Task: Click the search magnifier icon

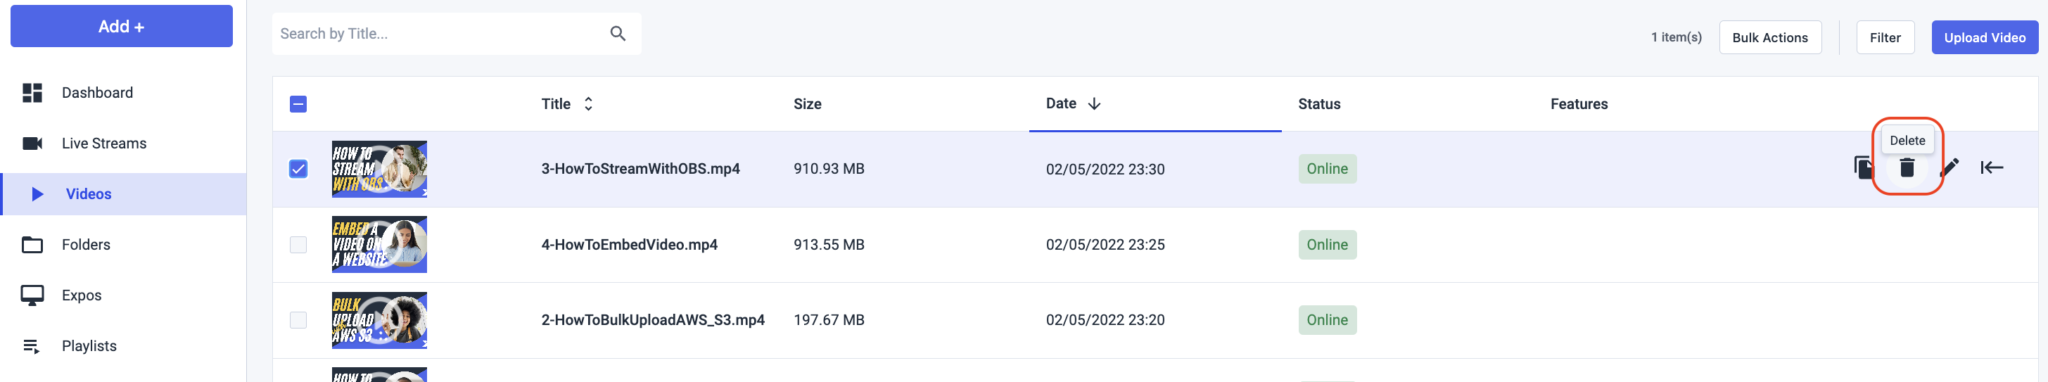Action: click(618, 33)
